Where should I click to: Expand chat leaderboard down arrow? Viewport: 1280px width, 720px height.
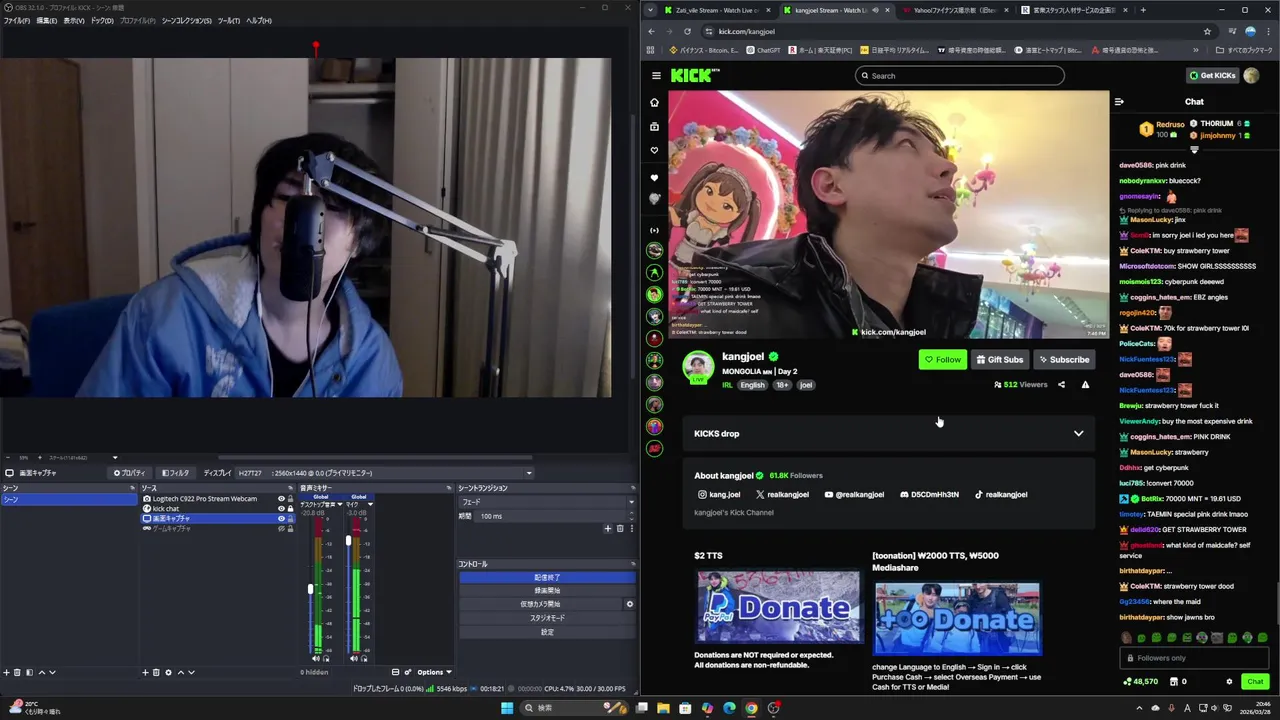click(x=1194, y=150)
